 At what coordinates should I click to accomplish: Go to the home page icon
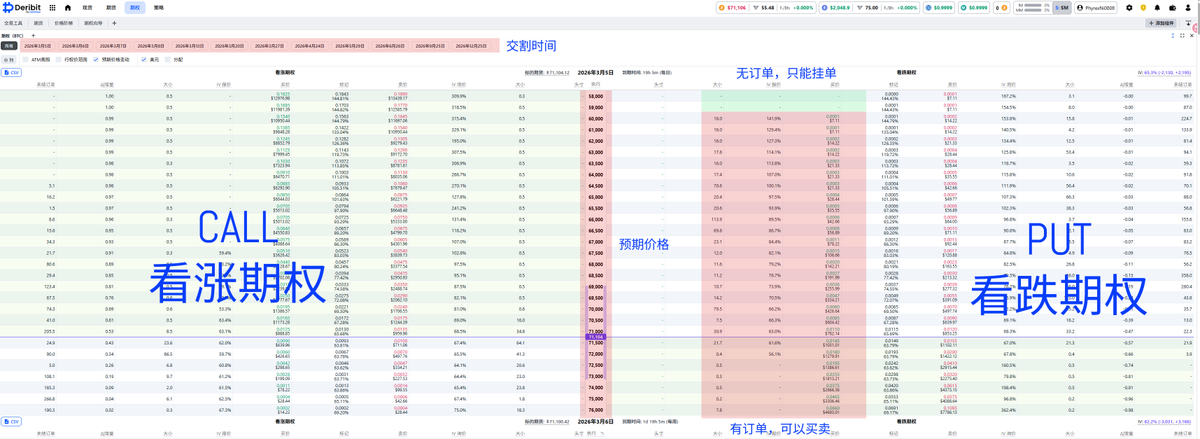pyautogui.click(x=68, y=7)
